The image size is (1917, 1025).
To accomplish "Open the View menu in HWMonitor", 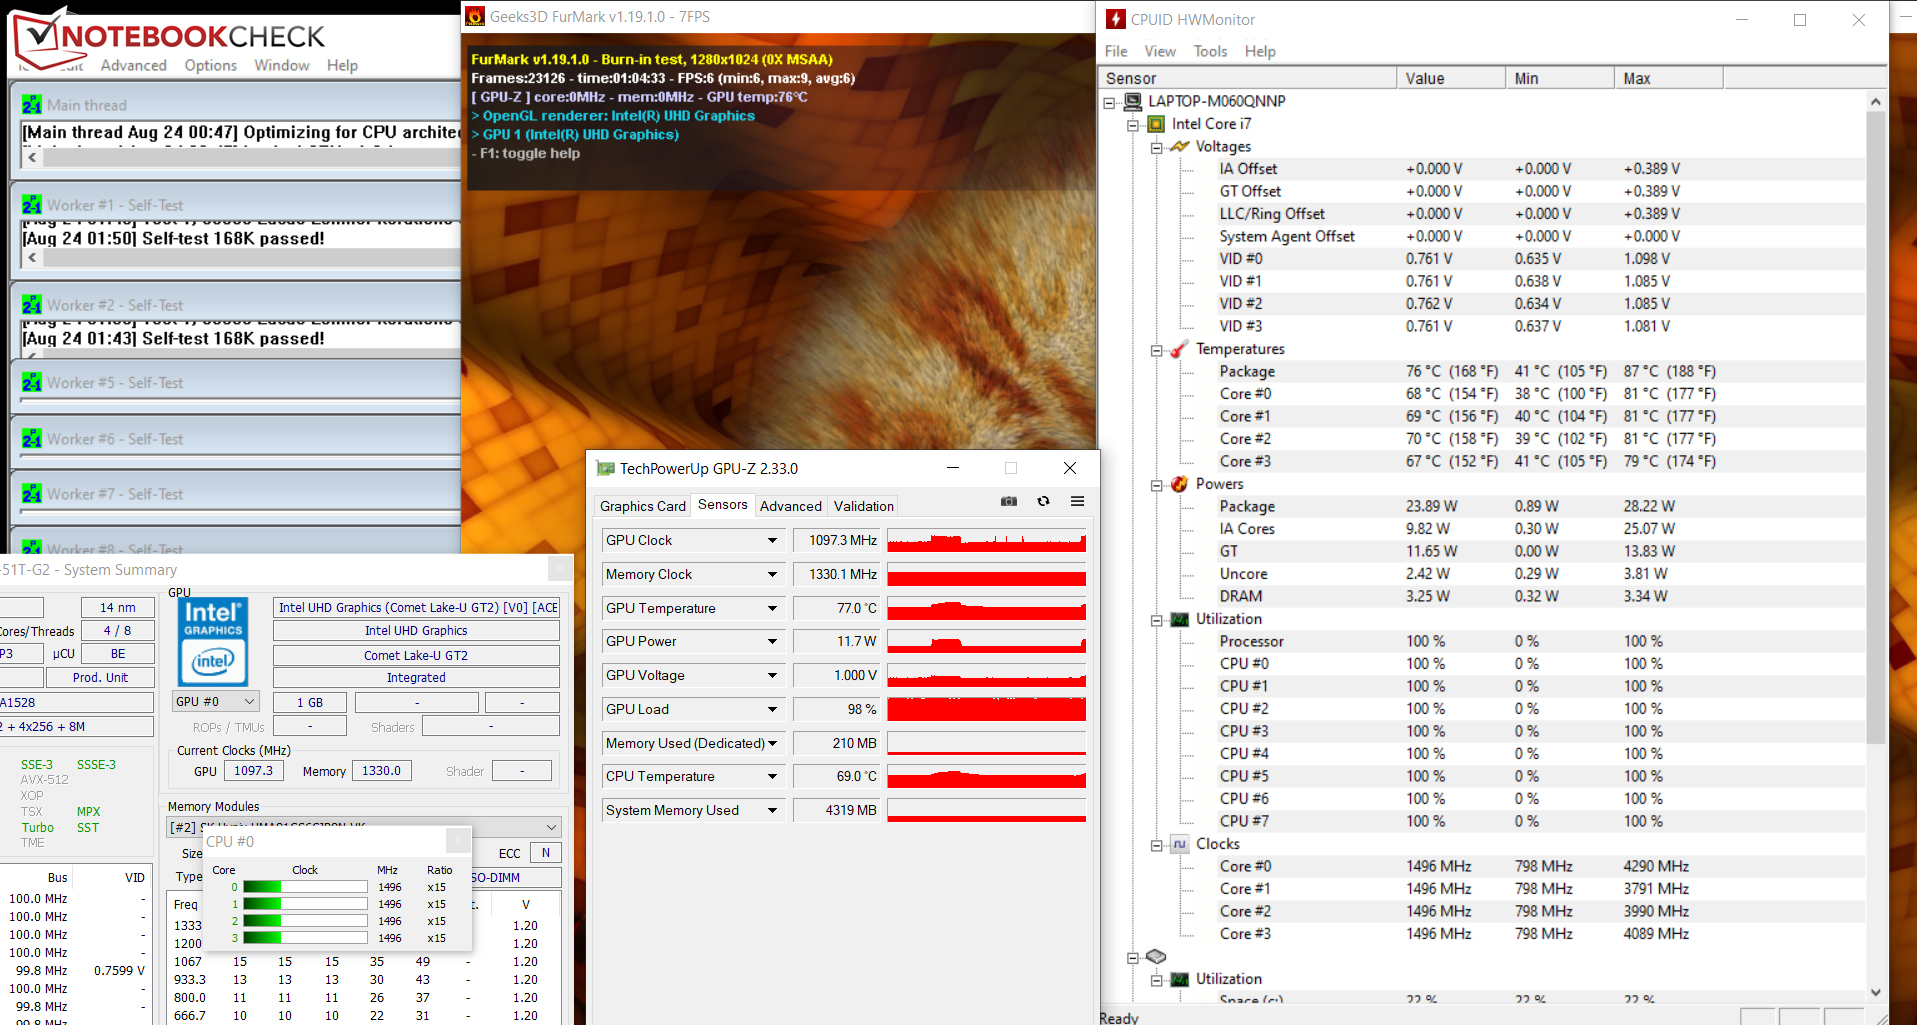I will 1160,51.
